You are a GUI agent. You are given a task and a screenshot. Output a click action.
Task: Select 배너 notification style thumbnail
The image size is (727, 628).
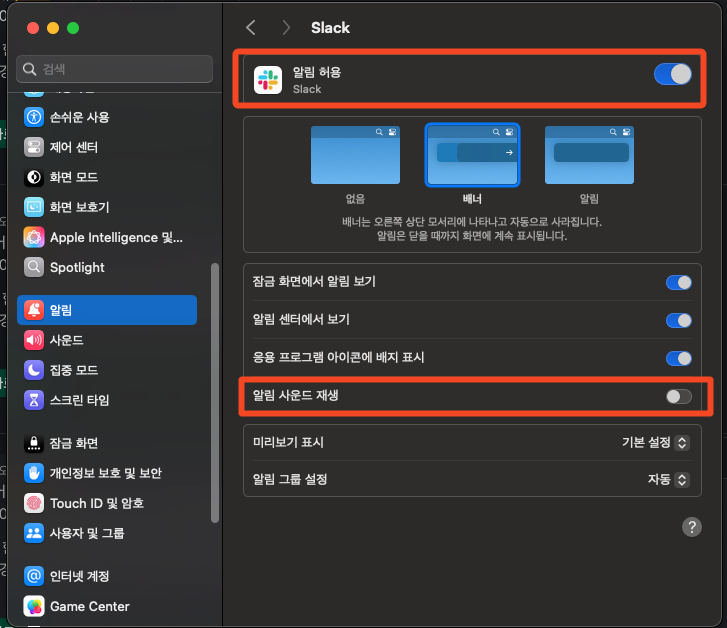click(x=472, y=155)
